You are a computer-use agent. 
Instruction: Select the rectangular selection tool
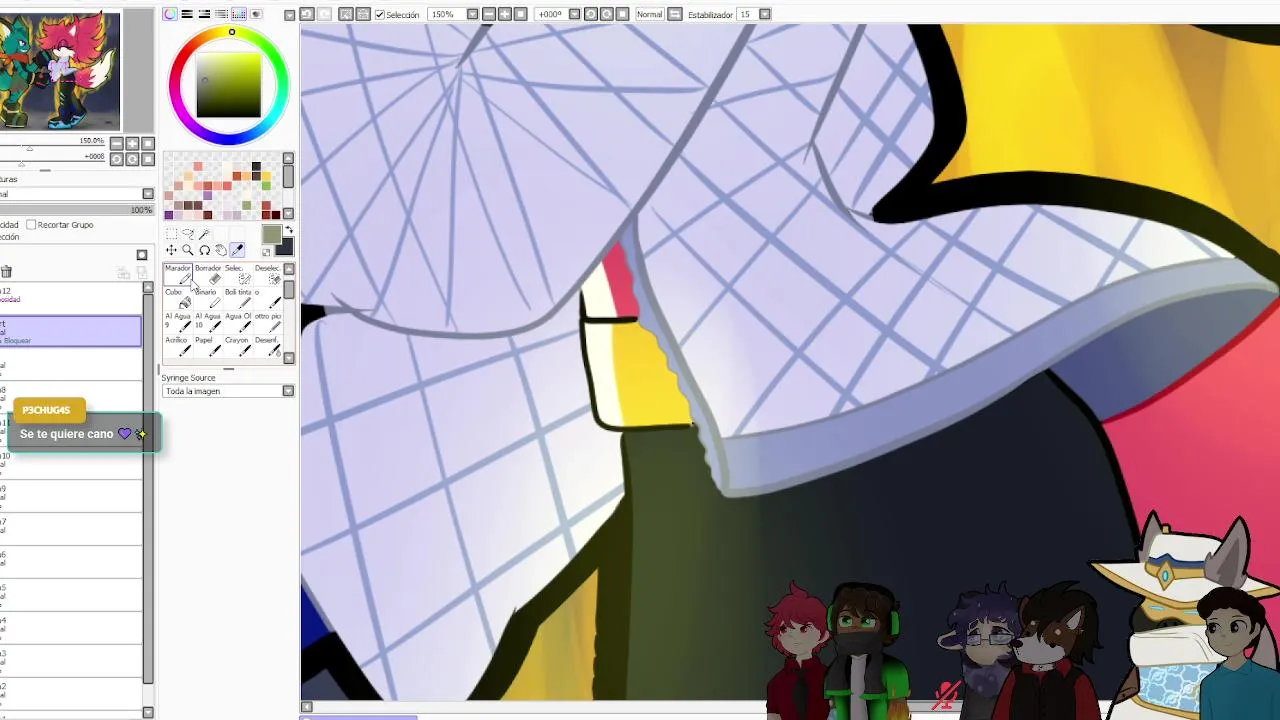(x=171, y=234)
